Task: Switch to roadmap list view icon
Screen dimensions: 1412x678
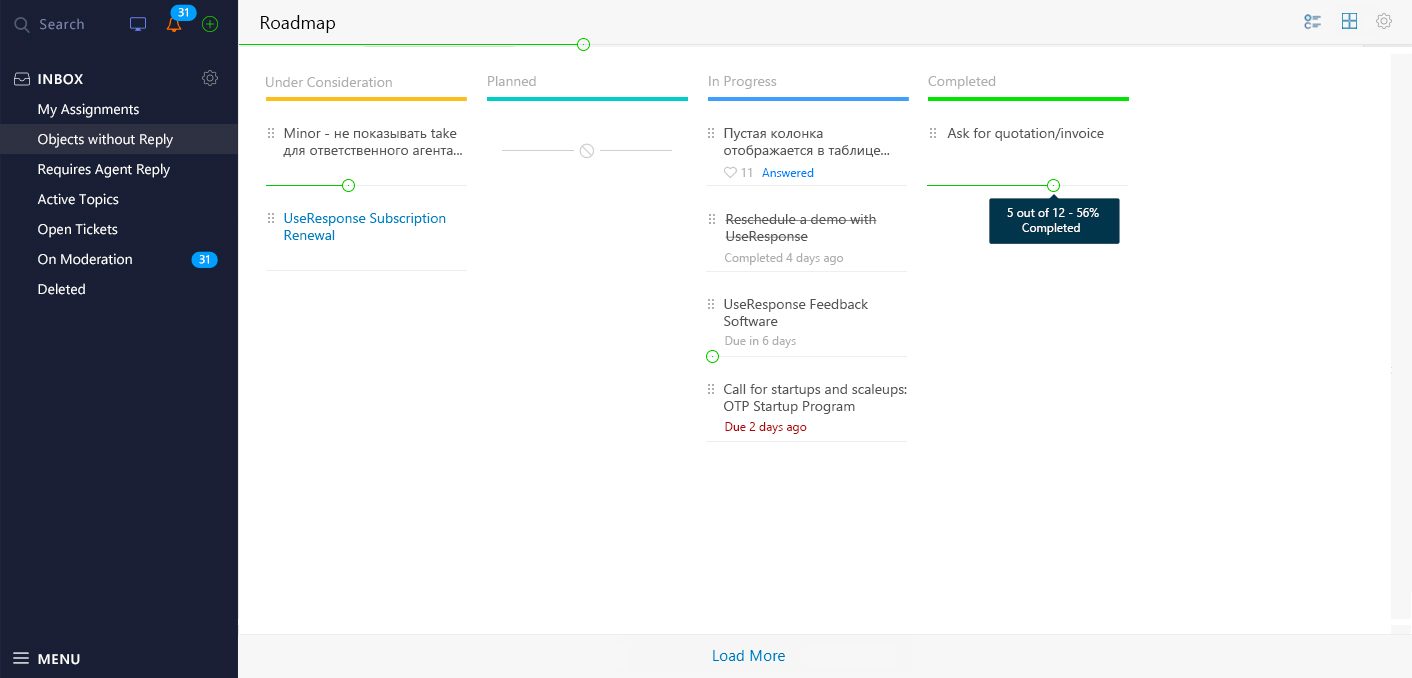Action: (x=1313, y=22)
